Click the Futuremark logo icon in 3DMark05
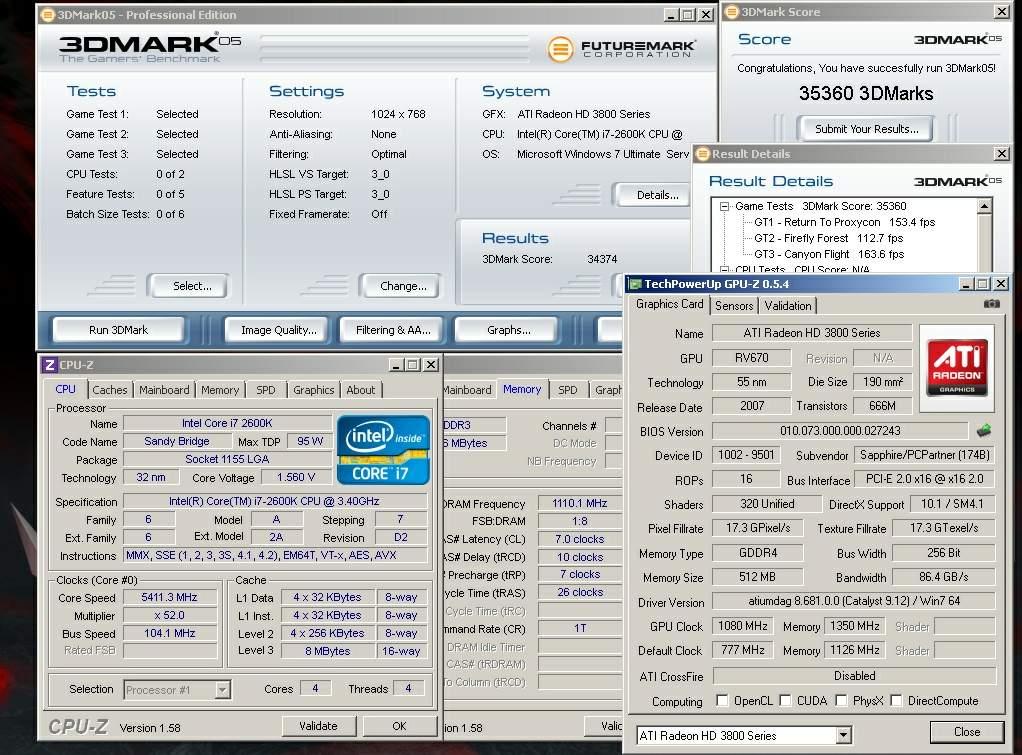Screen dimensions: 1022x755 tap(560, 49)
